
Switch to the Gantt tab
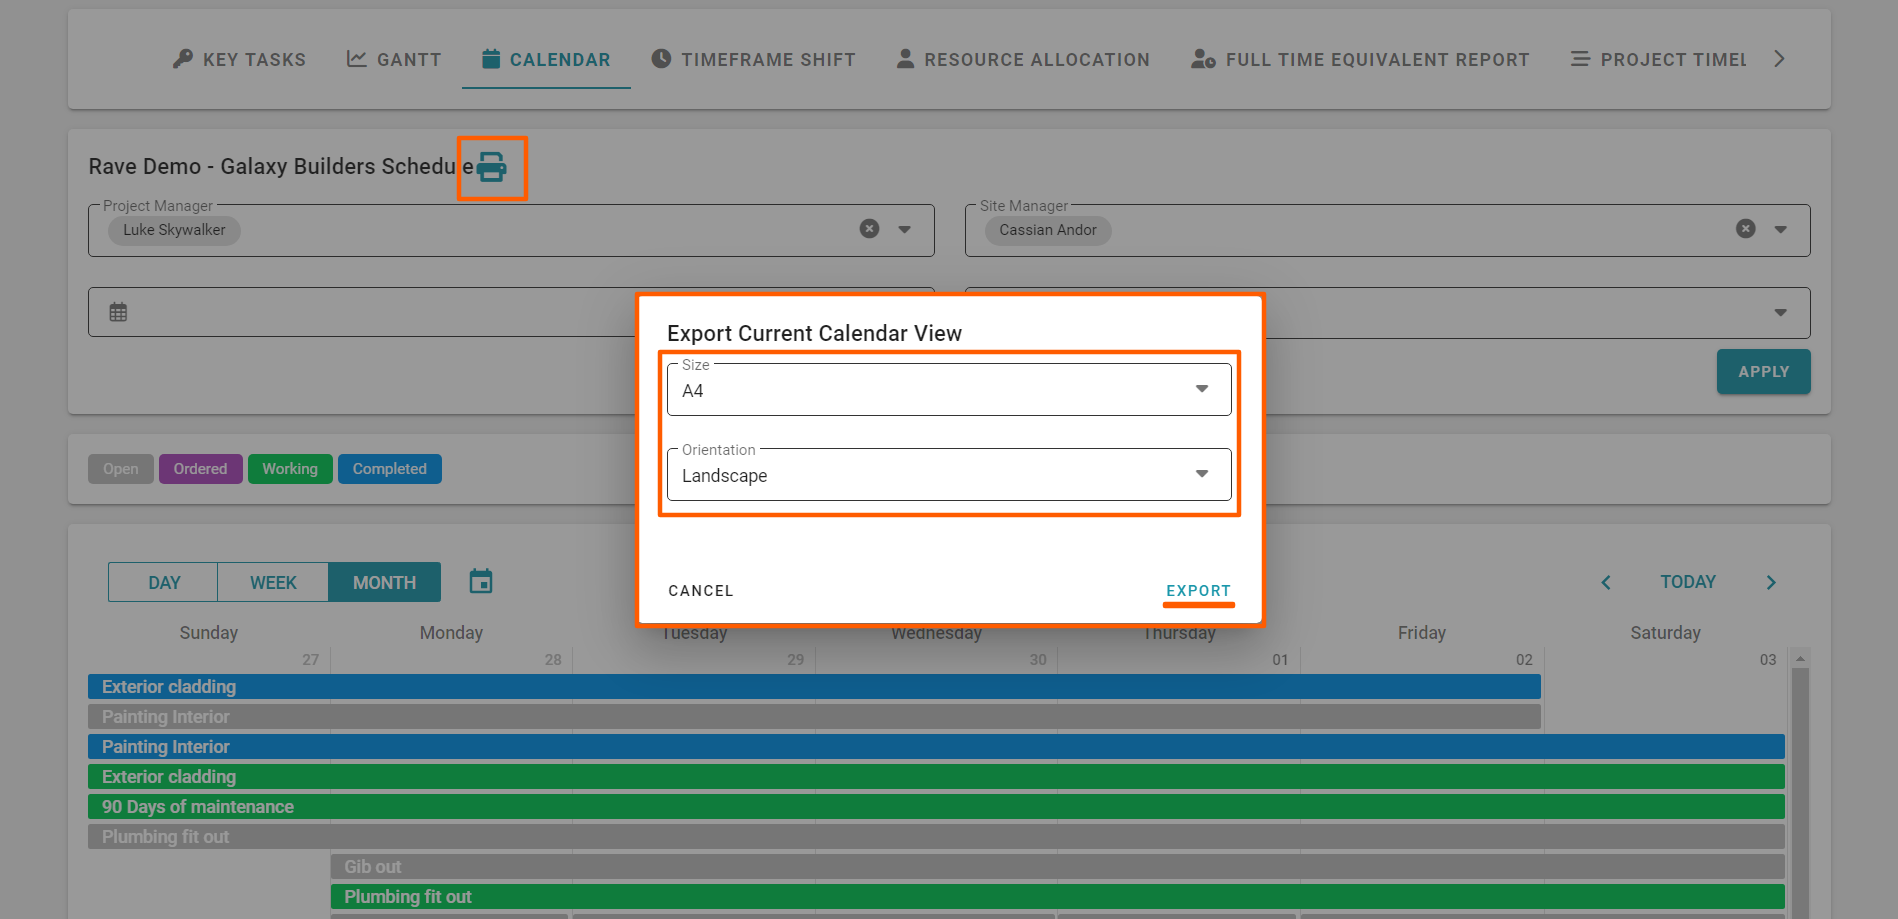click(x=394, y=60)
